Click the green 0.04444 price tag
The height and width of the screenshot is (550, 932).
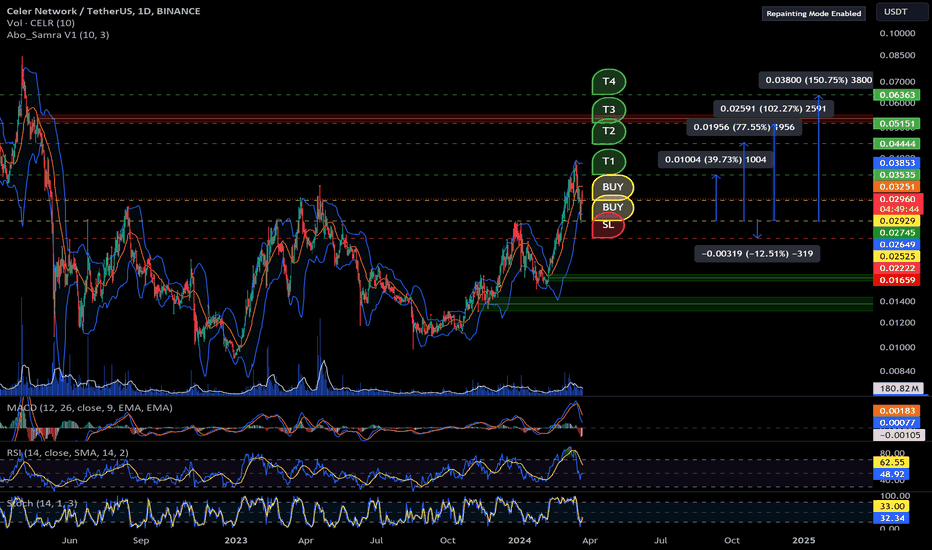tap(897, 144)
